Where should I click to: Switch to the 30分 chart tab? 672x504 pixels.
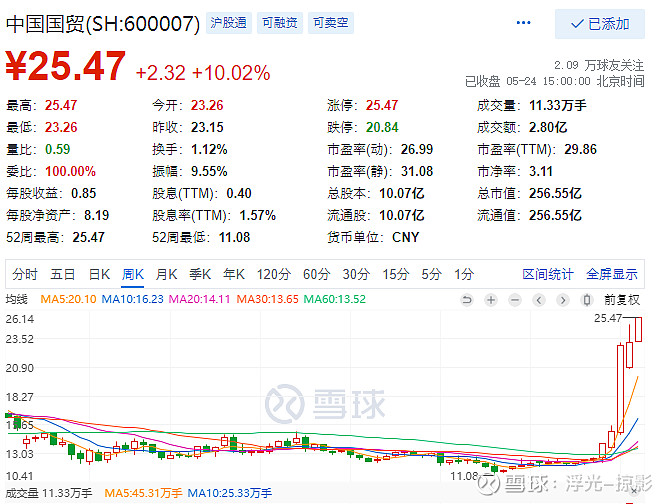356,274
